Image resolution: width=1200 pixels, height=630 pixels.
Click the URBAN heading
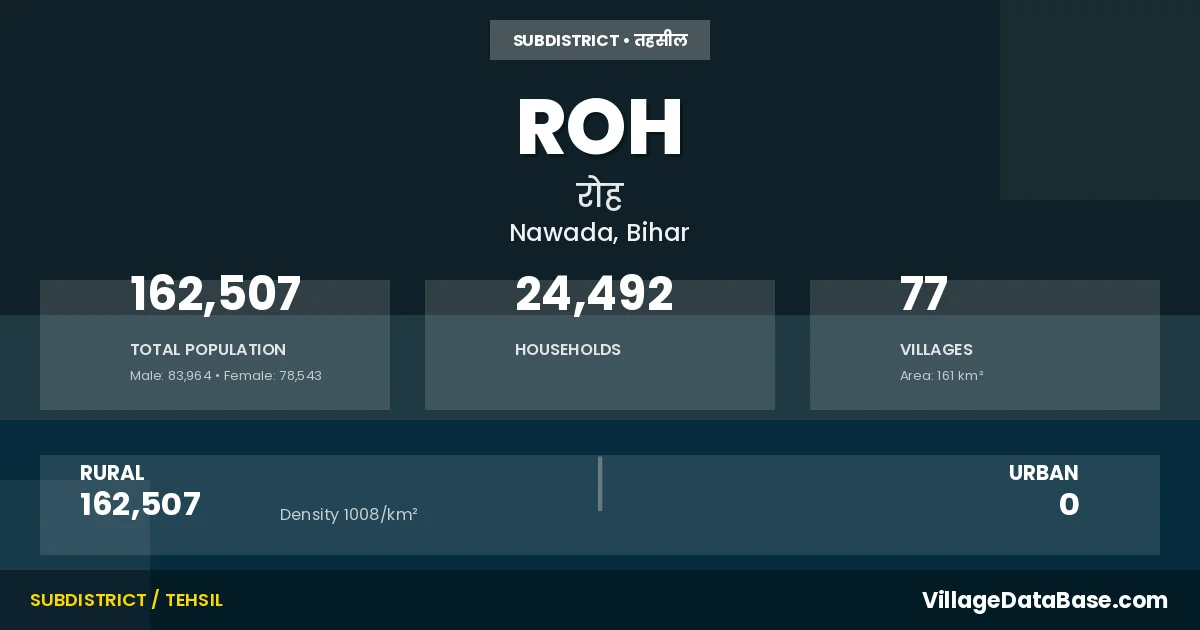click(x=1043, y=473)
